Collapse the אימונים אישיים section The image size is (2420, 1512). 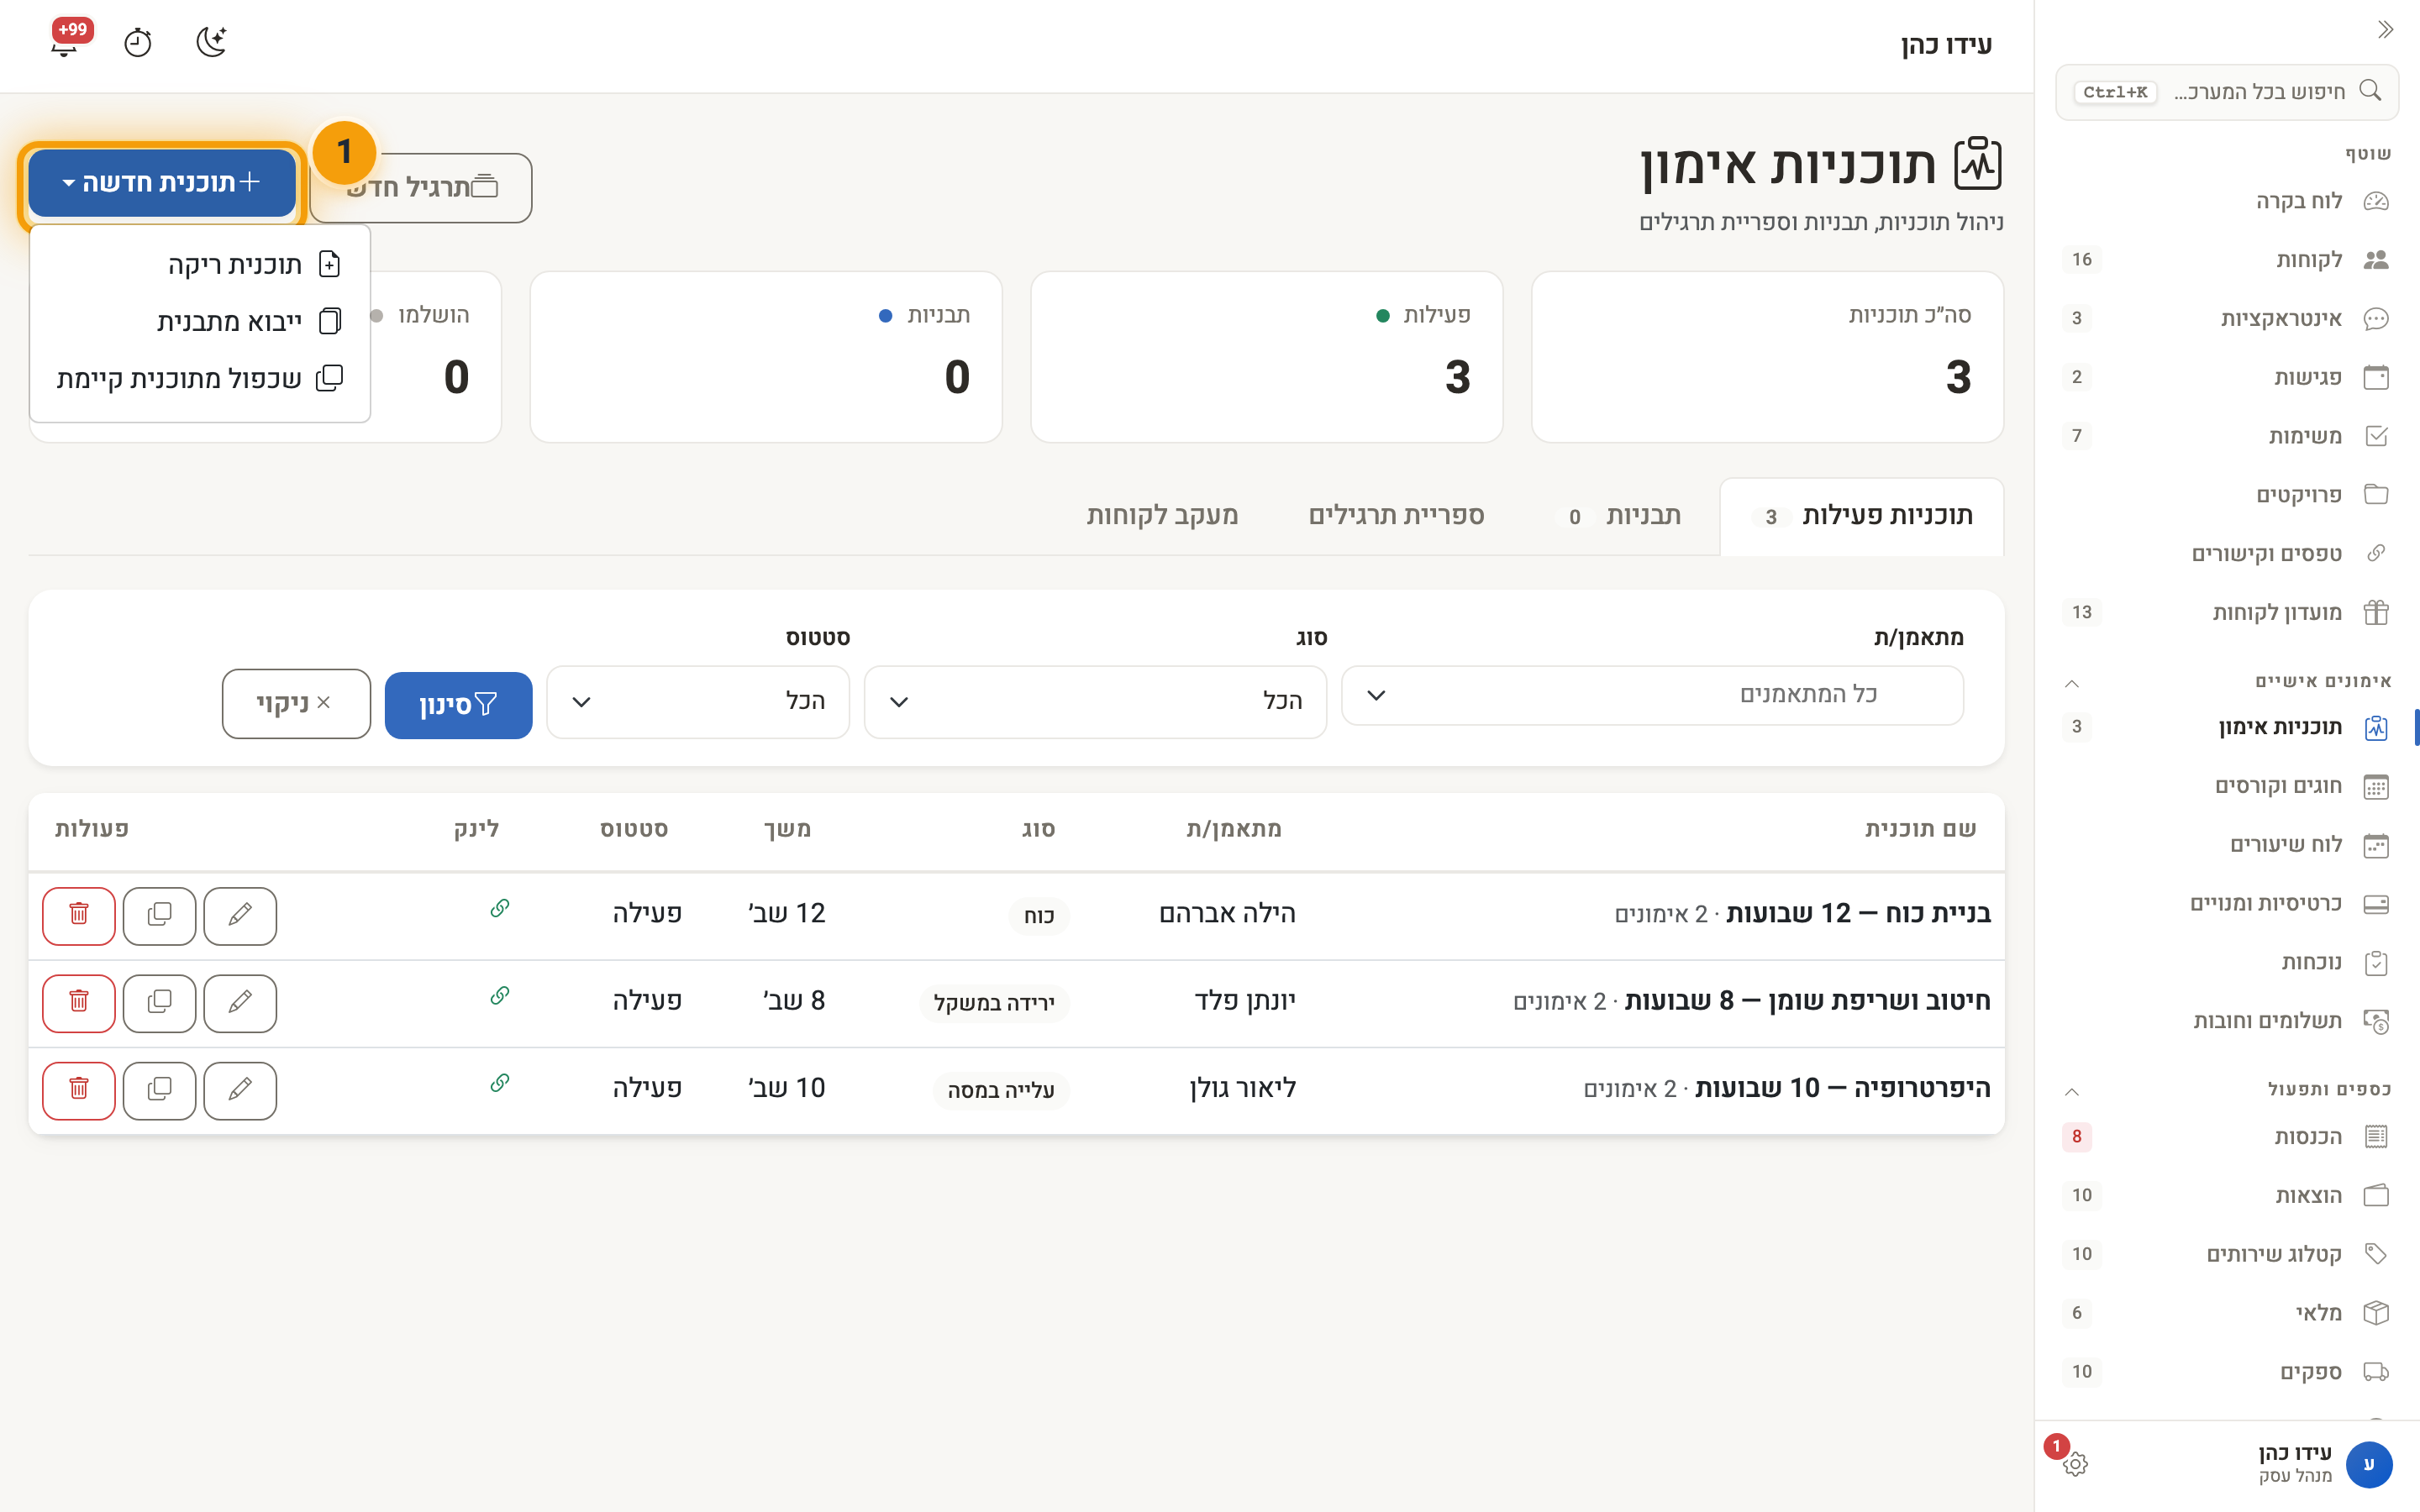click(2072, 683)
